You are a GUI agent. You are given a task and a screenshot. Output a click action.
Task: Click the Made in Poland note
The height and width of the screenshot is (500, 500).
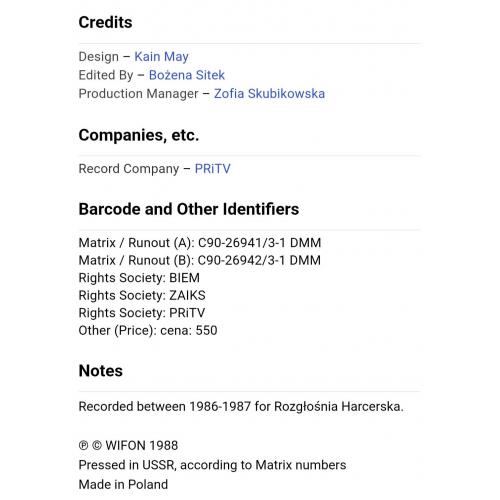tap(123, 484)
